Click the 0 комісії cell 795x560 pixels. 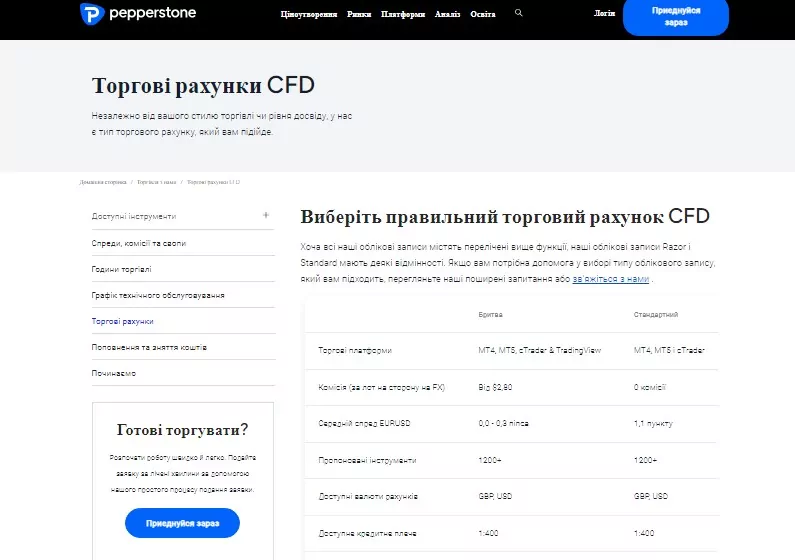click(649, 387)
